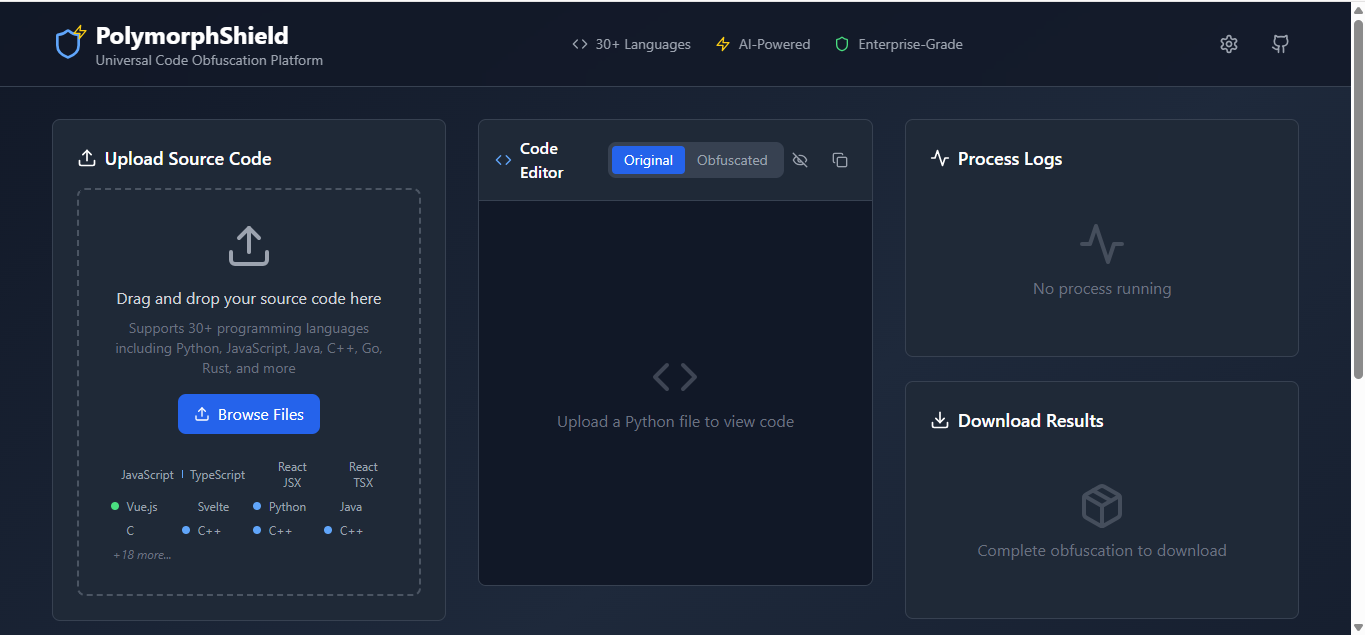This screenshot has height=635, width=1365.
Task: Click the React JSX language label
Action: (x=292, y=475)
